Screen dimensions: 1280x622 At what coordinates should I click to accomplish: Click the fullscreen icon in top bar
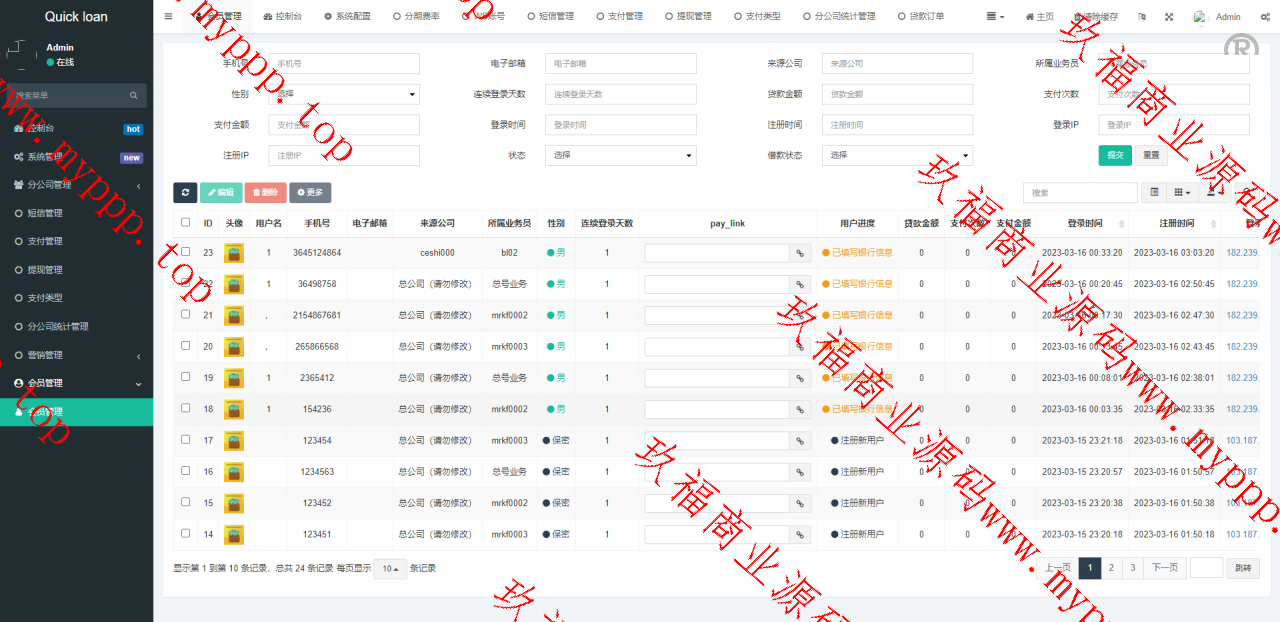pos(1169,17)
